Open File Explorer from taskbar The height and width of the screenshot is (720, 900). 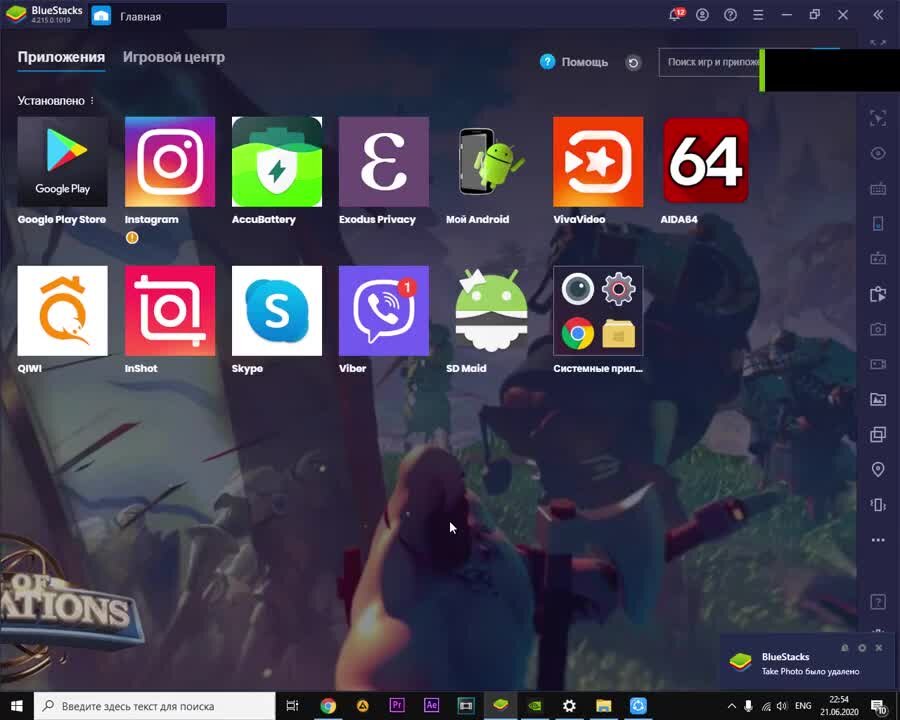pos(603,706)
